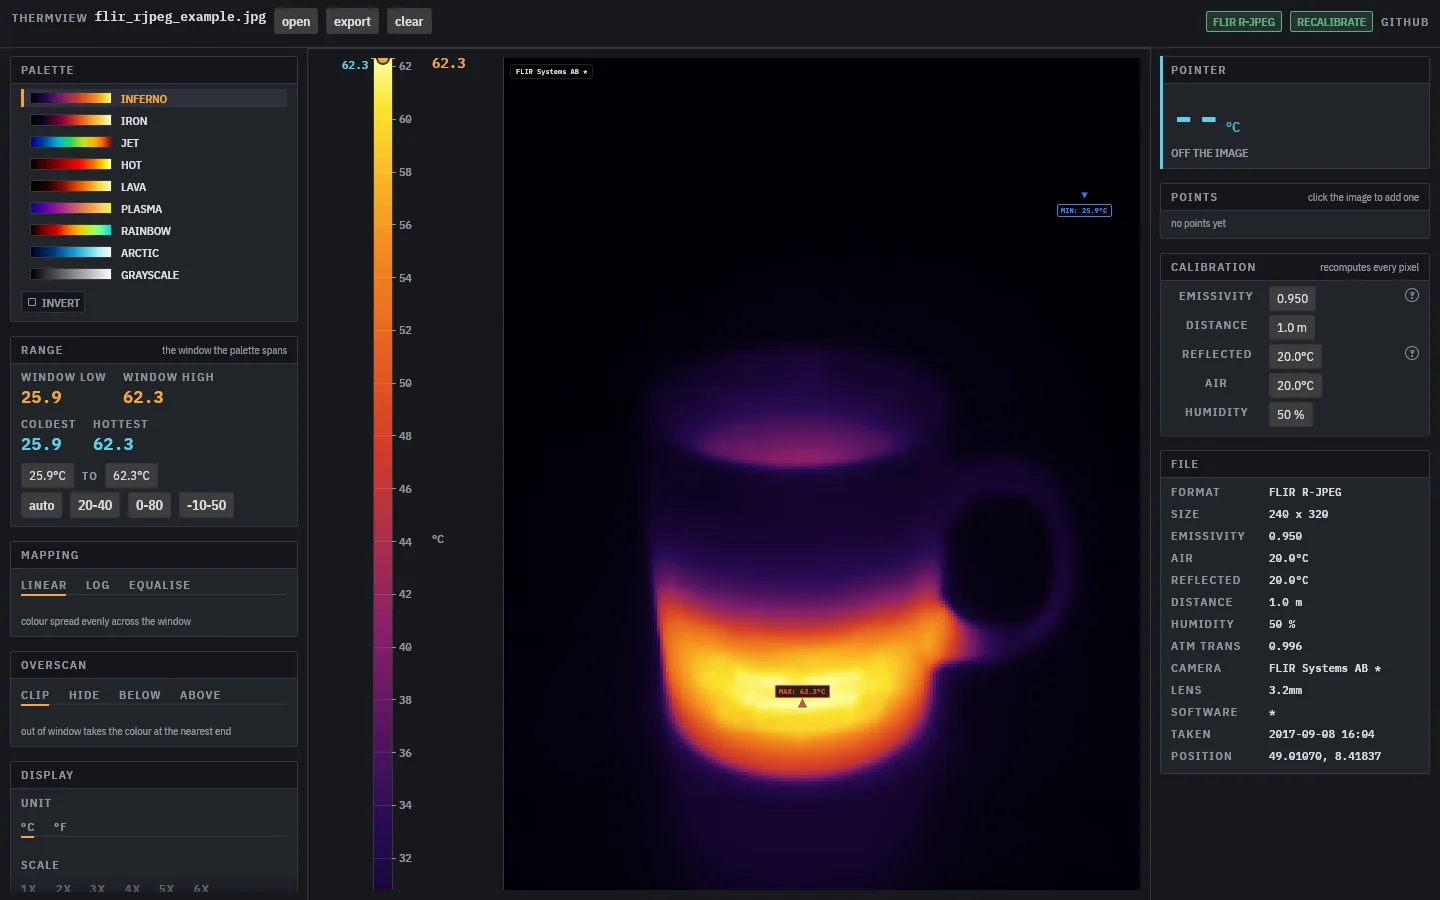This screenshot has width=1440, height=900.
Task: Open a thermal image file
Action: click(296, 21)
